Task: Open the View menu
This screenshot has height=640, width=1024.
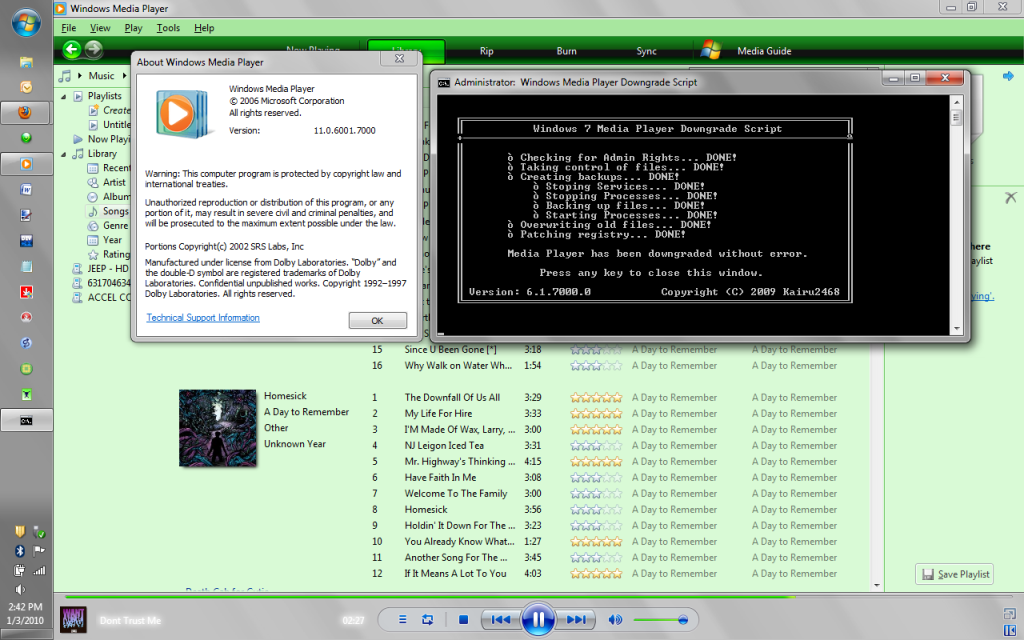Action: (100, 28)
